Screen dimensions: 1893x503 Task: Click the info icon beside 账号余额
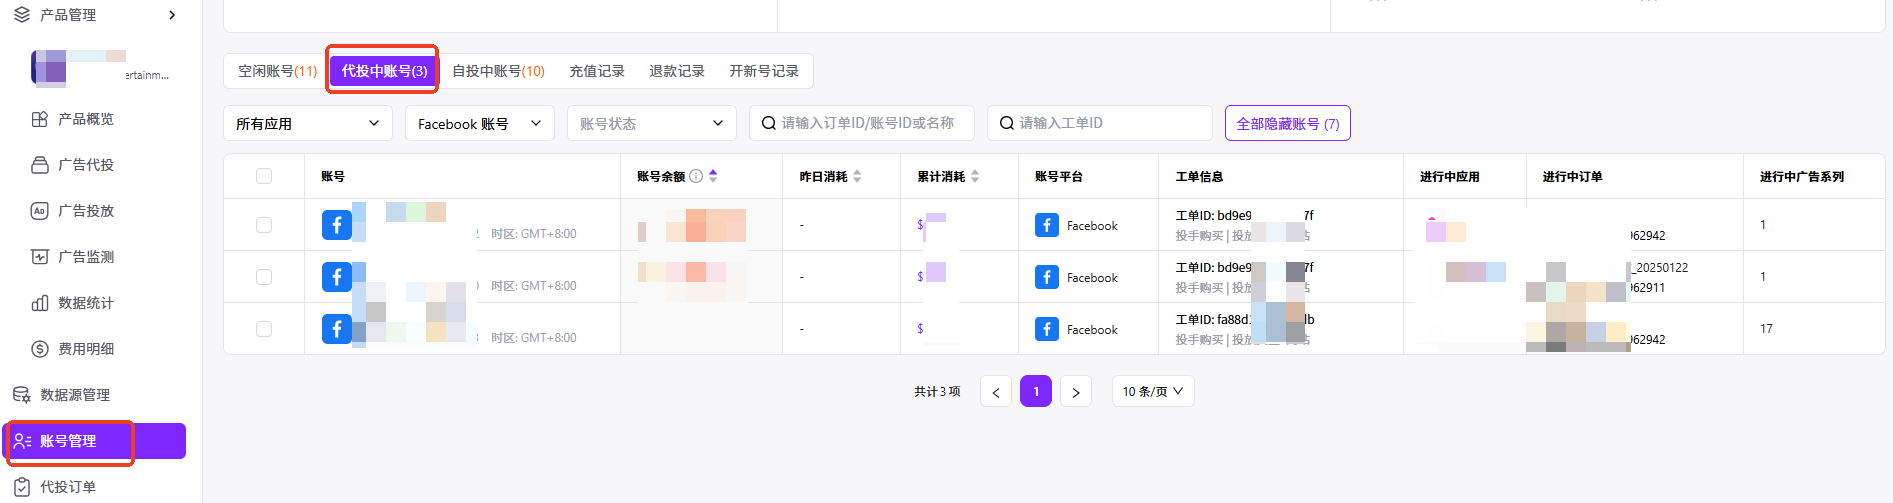tap(696, 176)
